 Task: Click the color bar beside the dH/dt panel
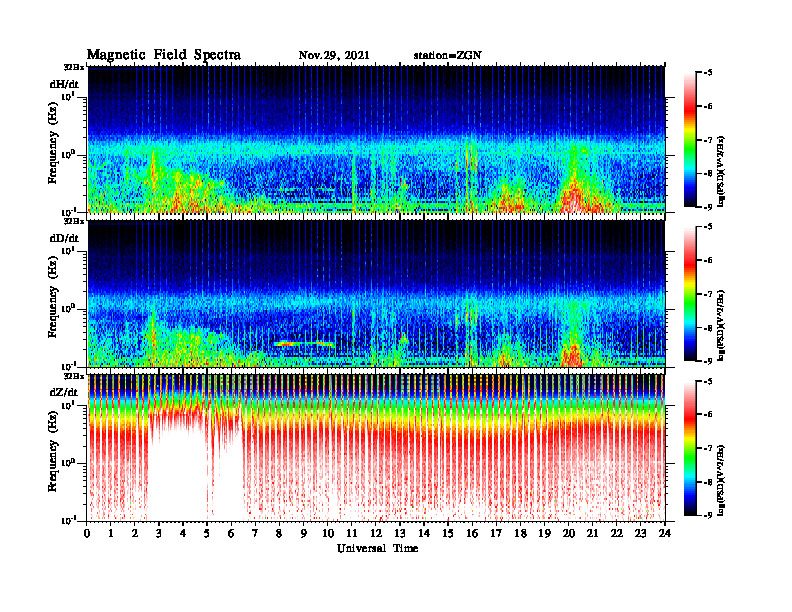(690, 140)
